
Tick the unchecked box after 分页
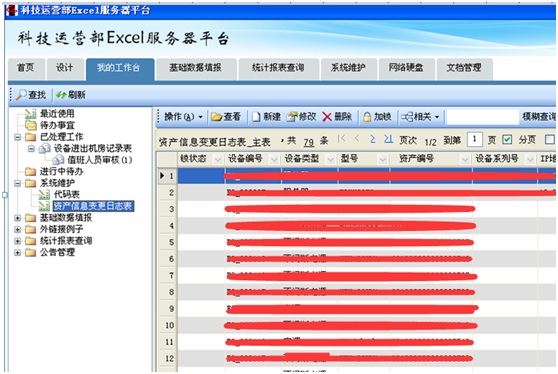tap(549, 139)
